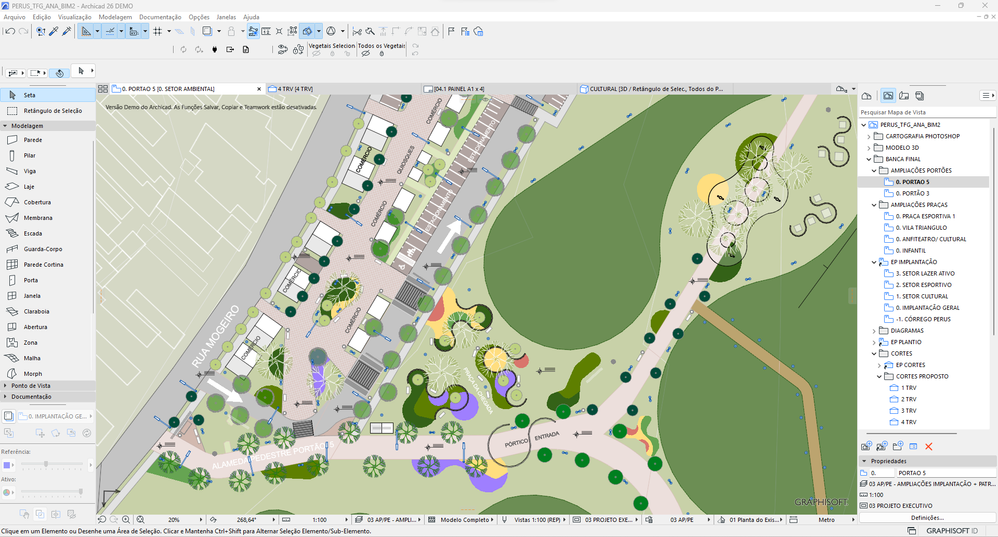This screenshot has width=998, height=537.
Task: Collapse the Modelagem toolbox section
Action: (5, 126)
